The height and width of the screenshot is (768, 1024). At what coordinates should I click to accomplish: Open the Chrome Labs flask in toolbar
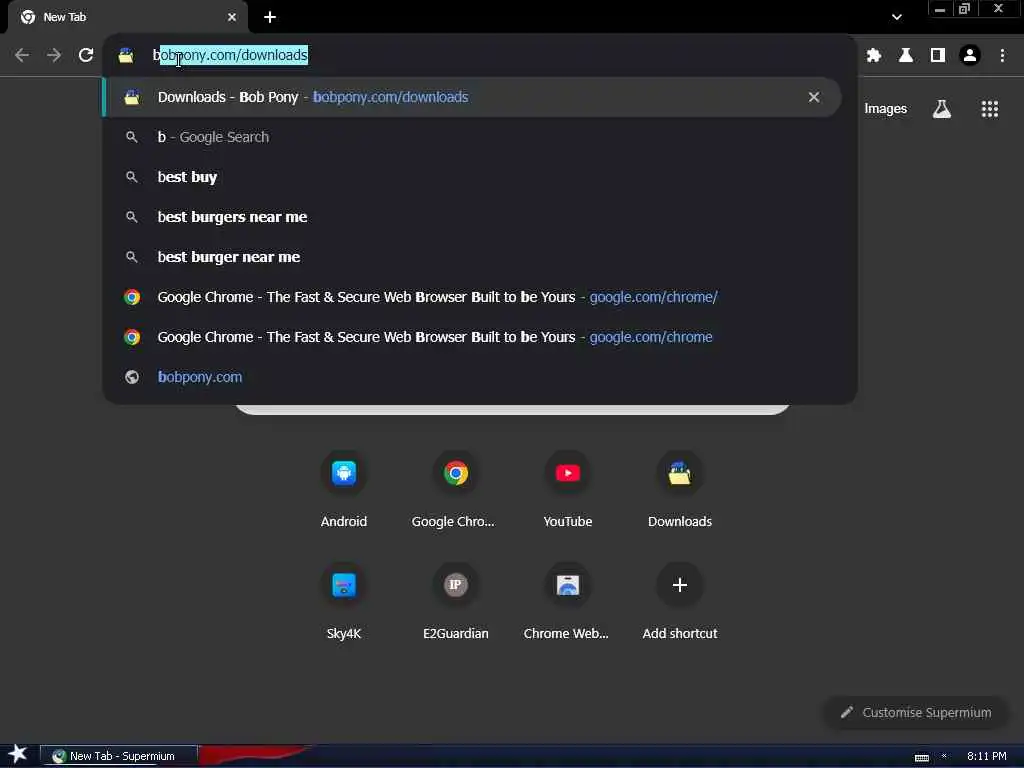tap(906, 56)
